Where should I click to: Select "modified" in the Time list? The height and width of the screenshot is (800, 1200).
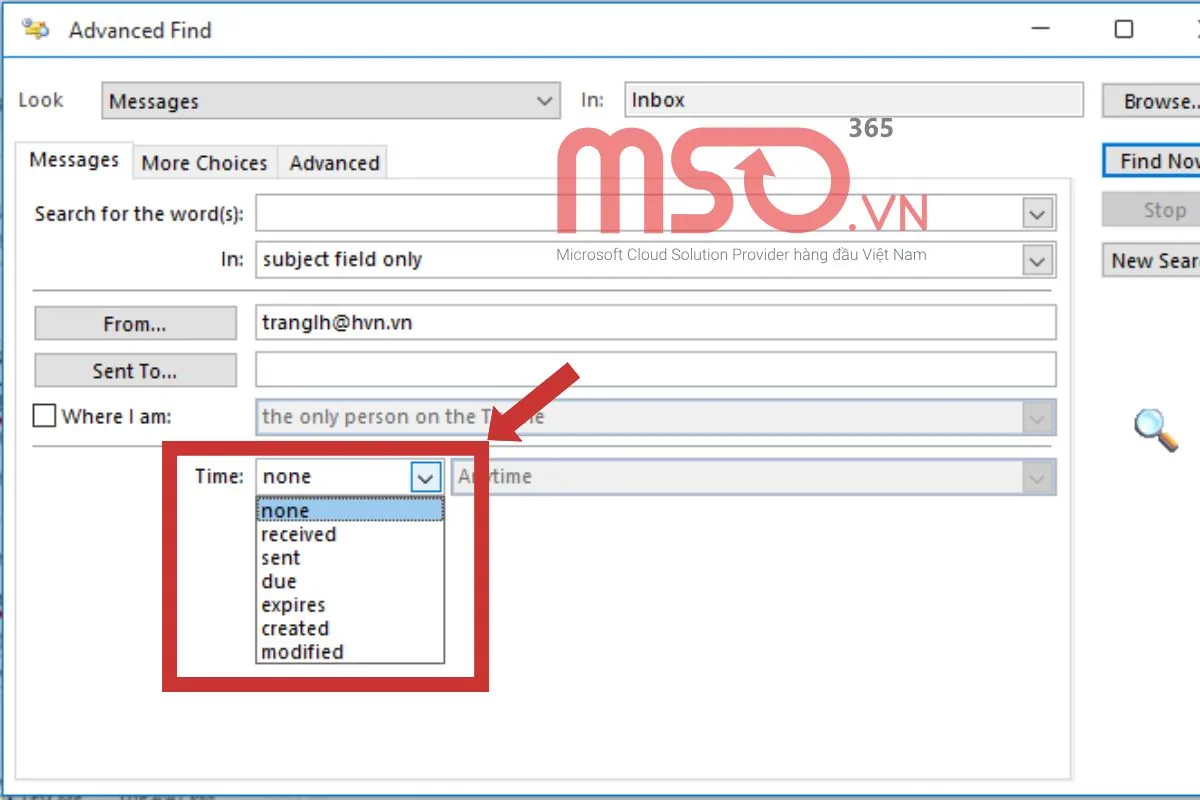(298, 651)
